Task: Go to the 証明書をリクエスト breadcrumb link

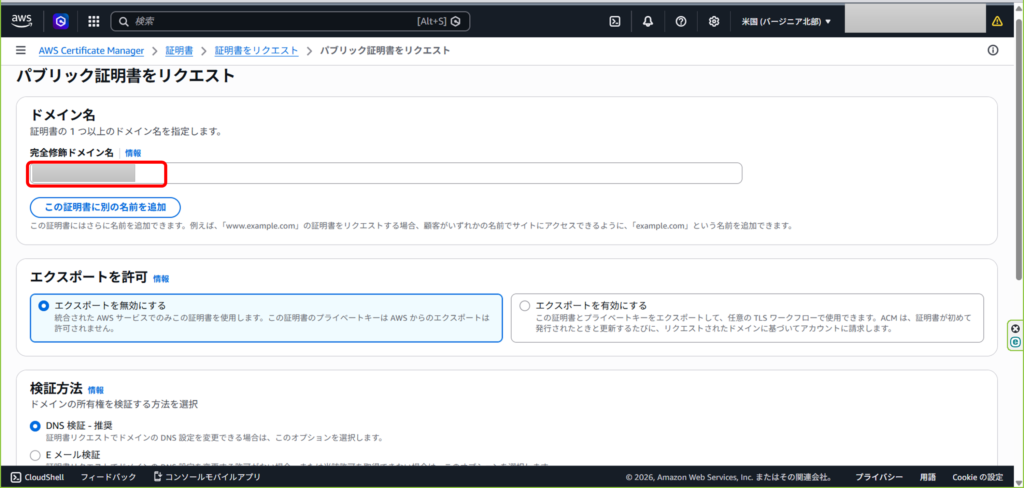Action: (x=256, y=50)
